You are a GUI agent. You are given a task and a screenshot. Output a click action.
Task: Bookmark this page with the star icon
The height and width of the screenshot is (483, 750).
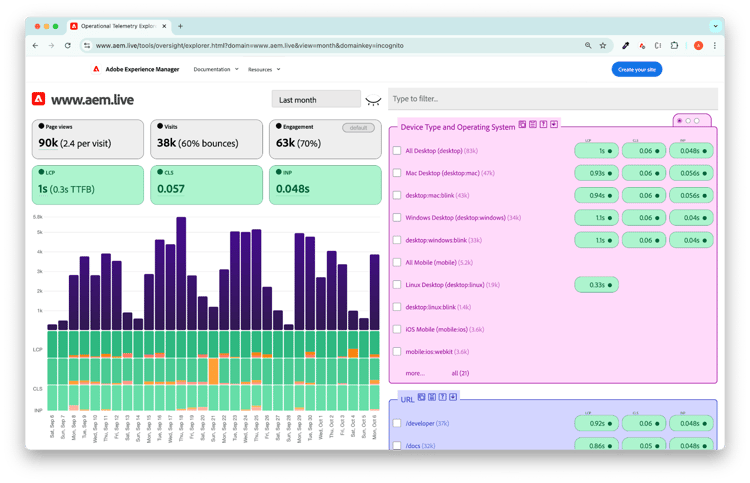pos(603,45)
